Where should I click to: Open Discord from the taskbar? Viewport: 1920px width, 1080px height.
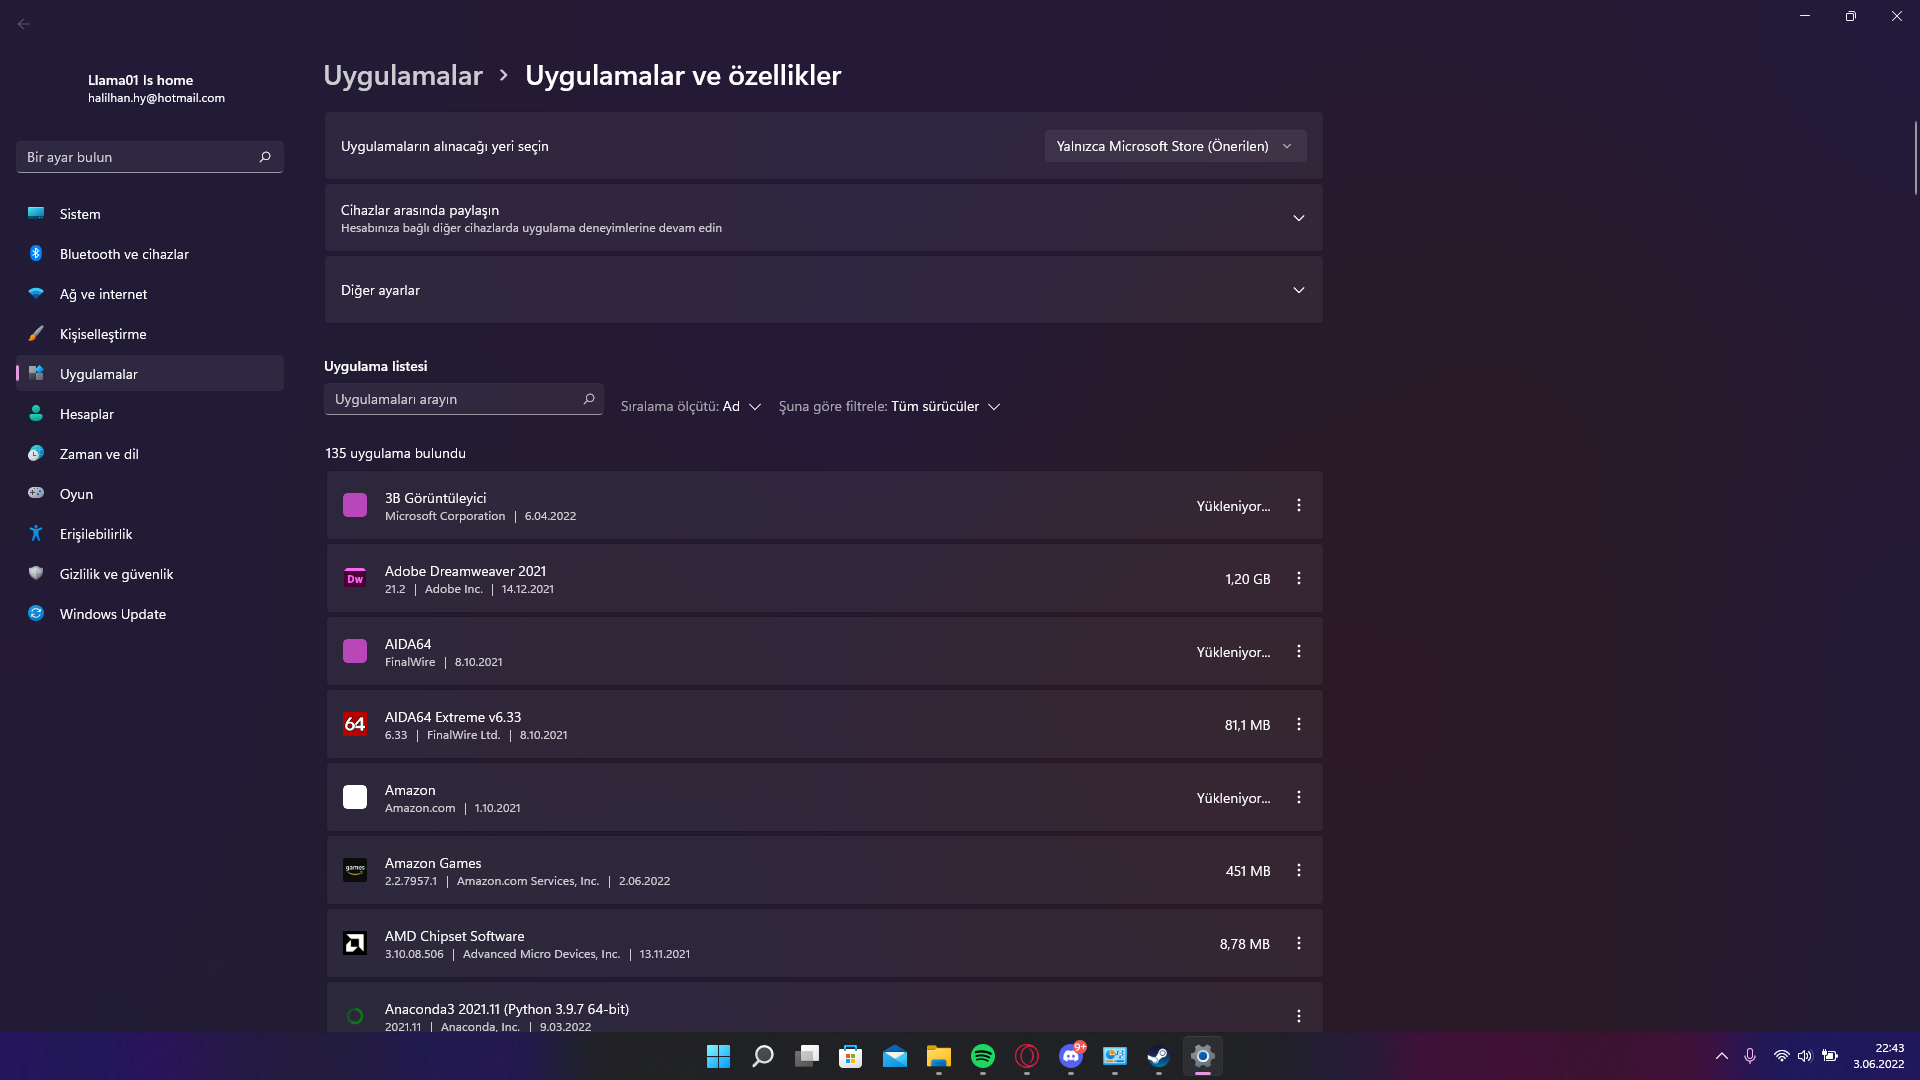pyautogui.click(x=1070, y=1056)
